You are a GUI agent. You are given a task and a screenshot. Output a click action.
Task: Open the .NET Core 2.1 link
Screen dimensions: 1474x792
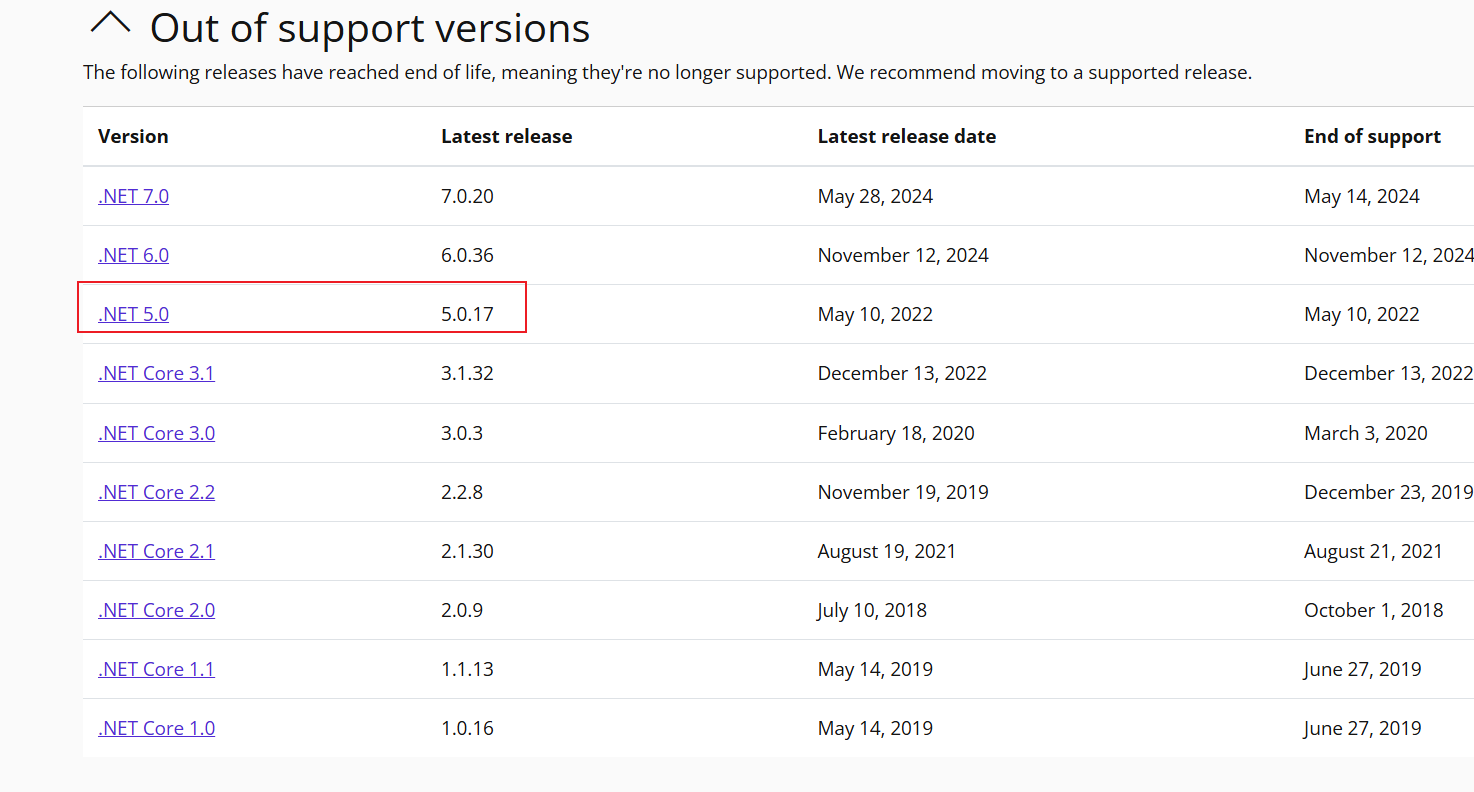pos(156,551)
